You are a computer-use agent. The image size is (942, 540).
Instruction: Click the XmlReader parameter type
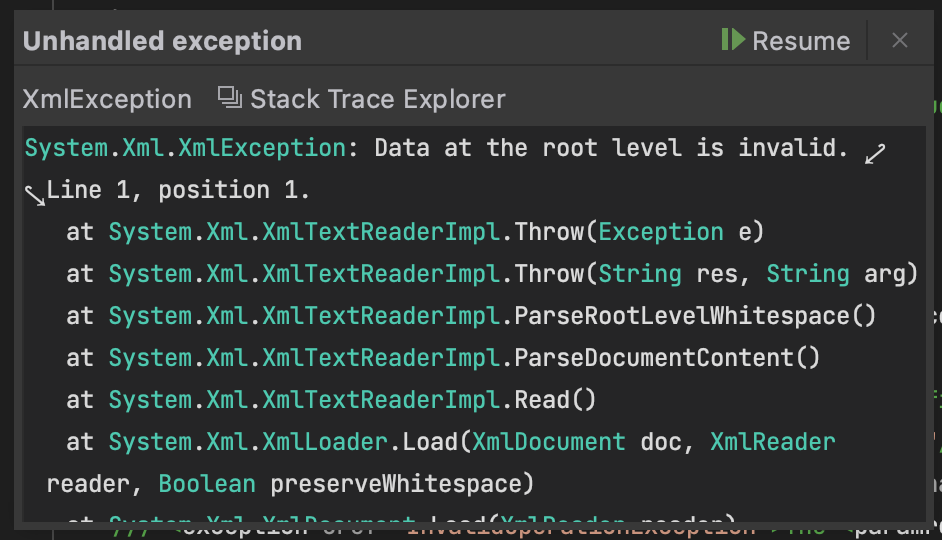773,442
